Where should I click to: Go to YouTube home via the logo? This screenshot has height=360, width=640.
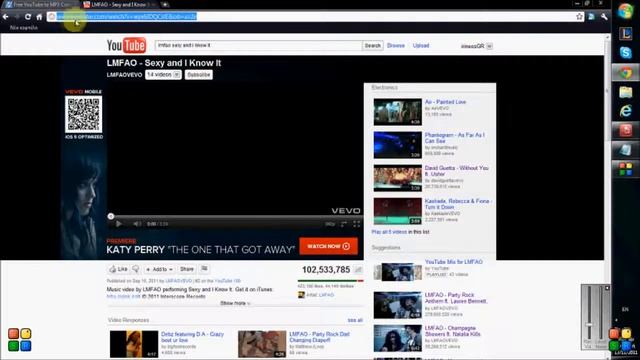pos(126,45)
